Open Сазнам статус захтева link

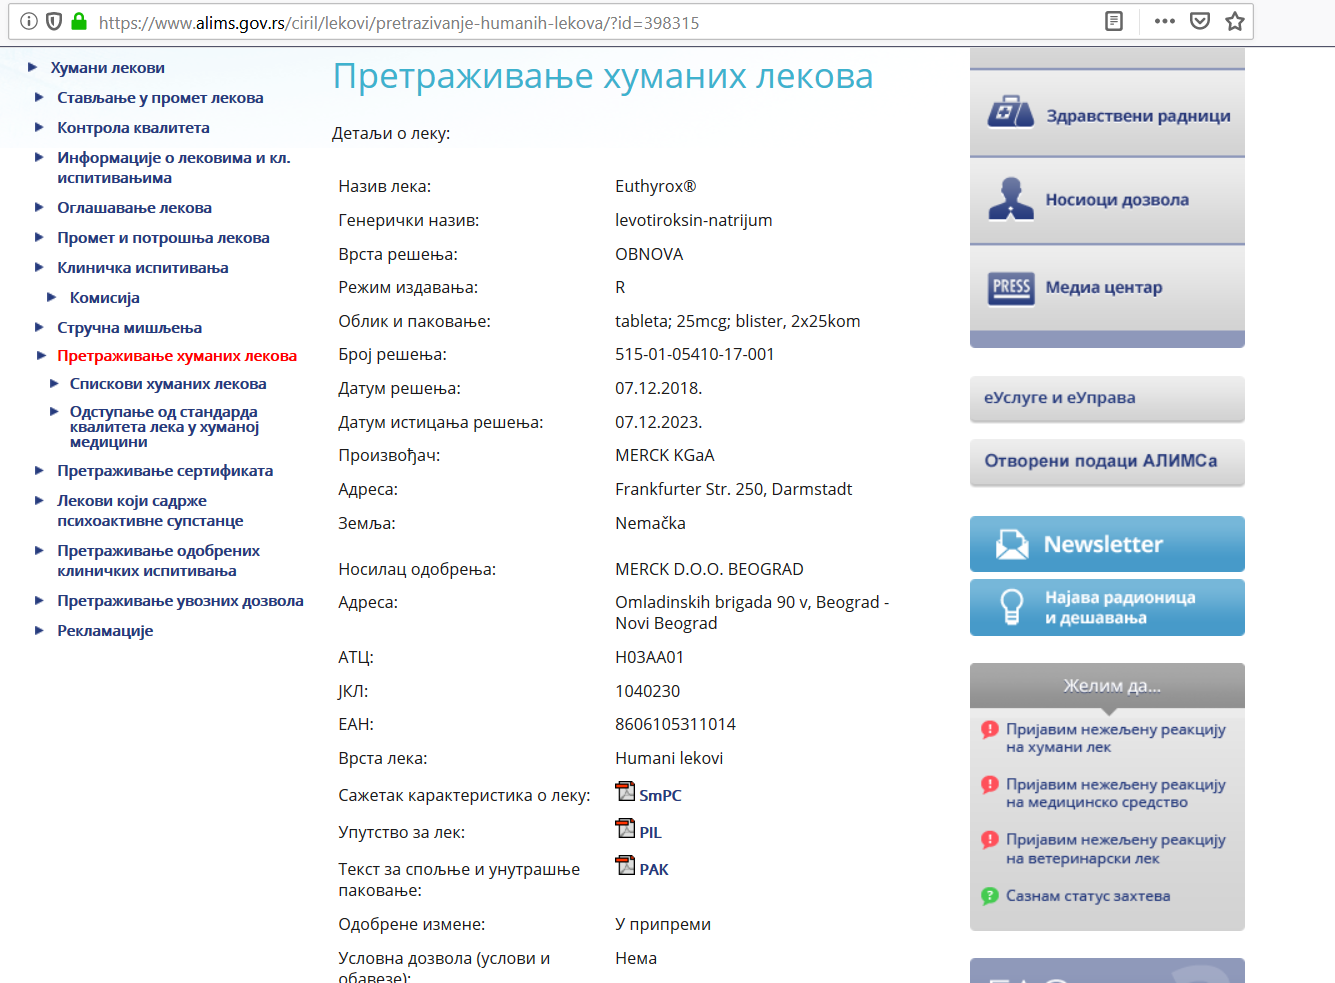[x=1088, y=896]
